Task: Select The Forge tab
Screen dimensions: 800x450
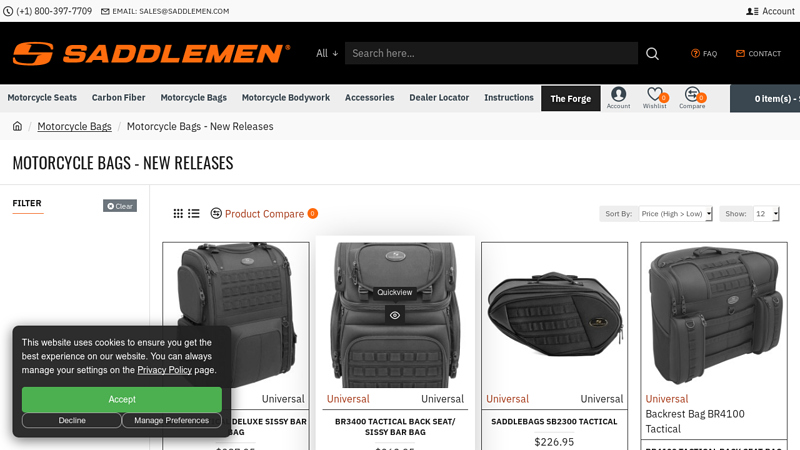Action: click(570, 98)
